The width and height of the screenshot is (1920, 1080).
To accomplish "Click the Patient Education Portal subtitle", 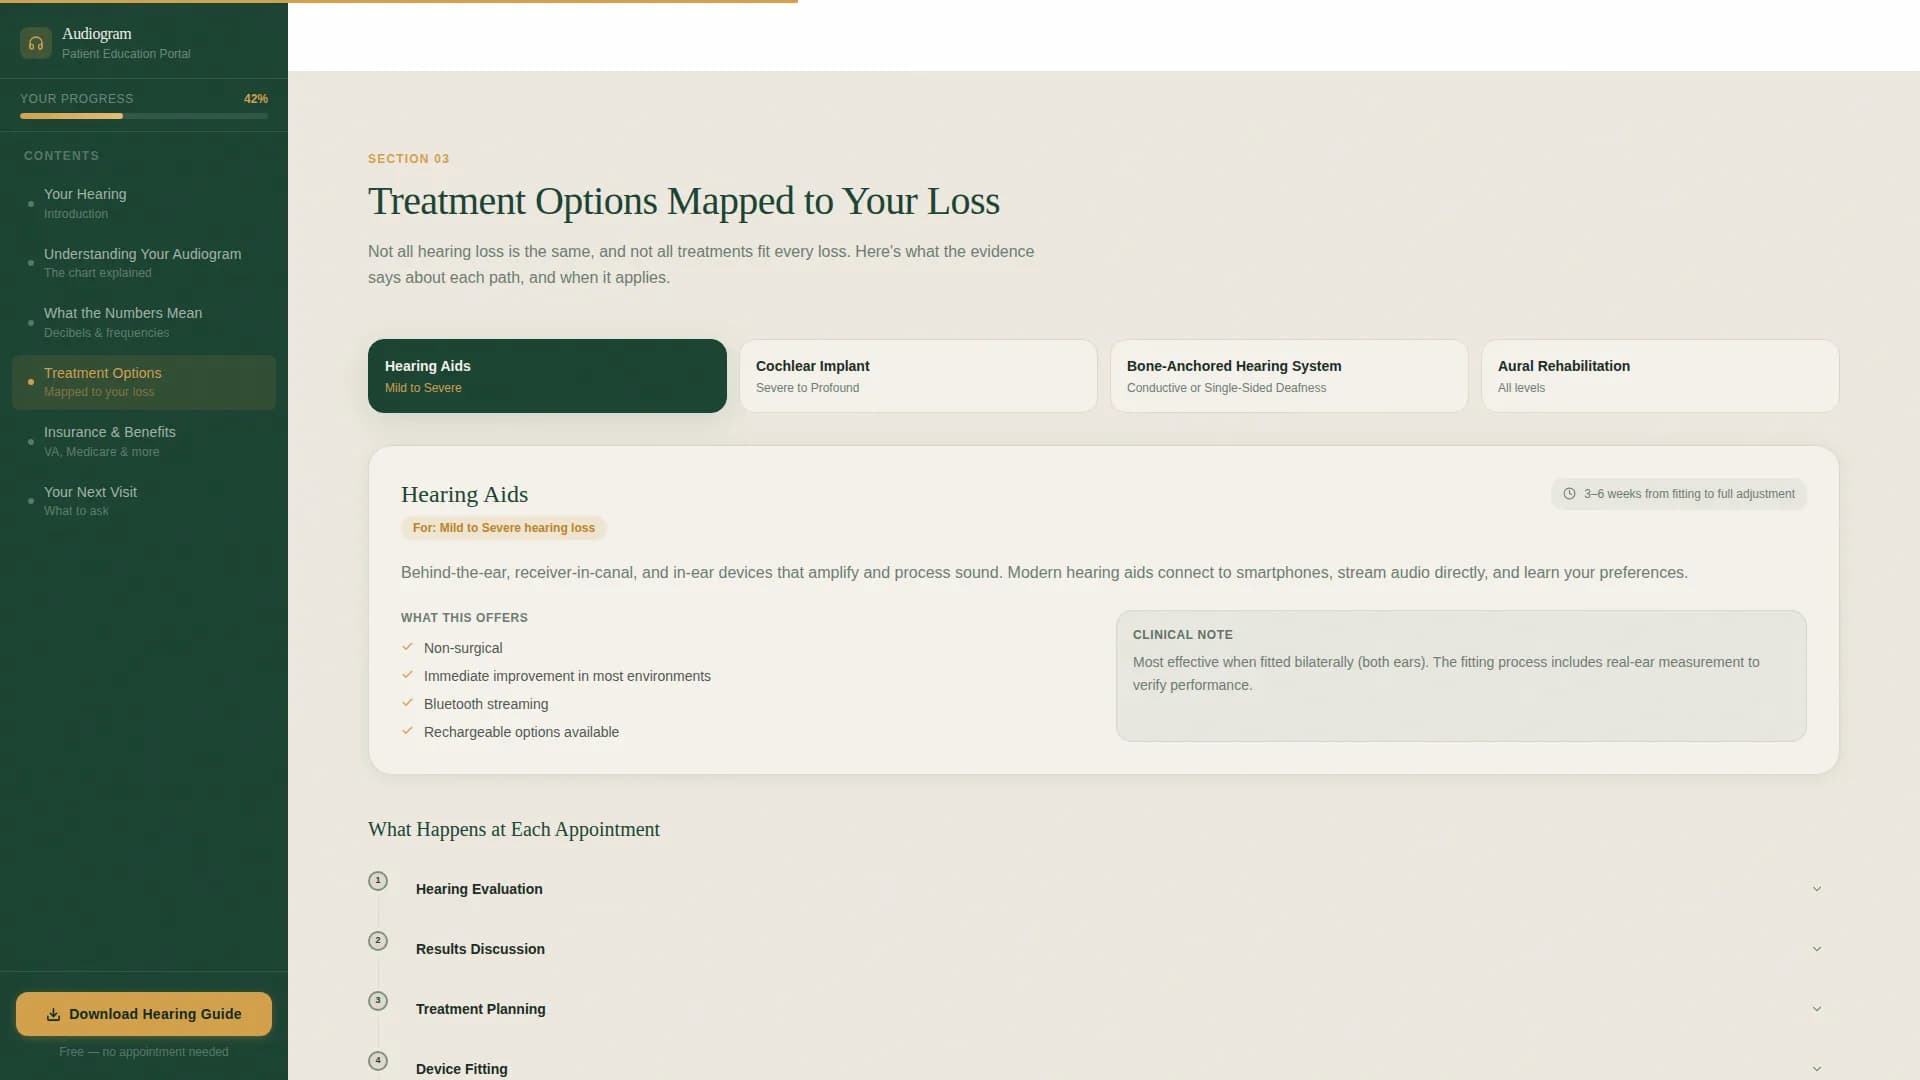I will 126,54.
